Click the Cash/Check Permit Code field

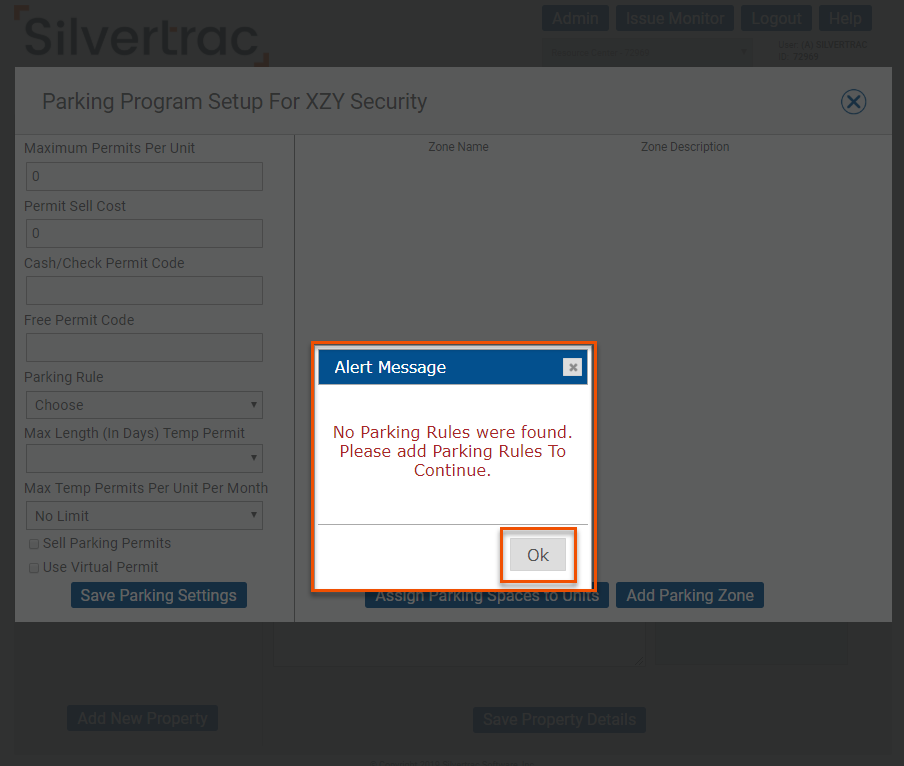(x=144, y=291)
